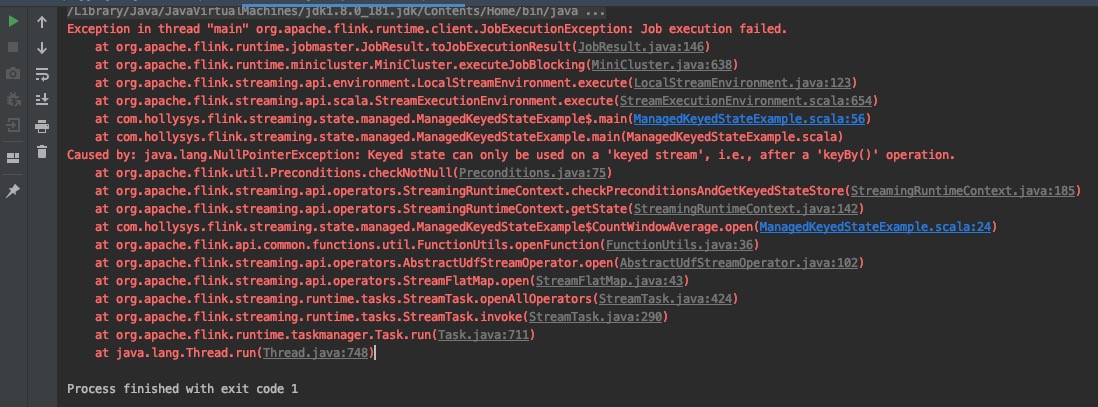Open the FunctionUtils.java:36 link
Image resolution: width=1098 pixels, height=407 pixels.
pos(679,245)
